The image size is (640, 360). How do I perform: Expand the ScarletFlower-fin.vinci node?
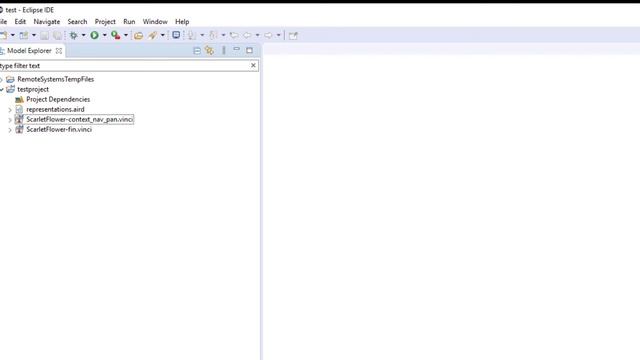(x=10, y=130)
